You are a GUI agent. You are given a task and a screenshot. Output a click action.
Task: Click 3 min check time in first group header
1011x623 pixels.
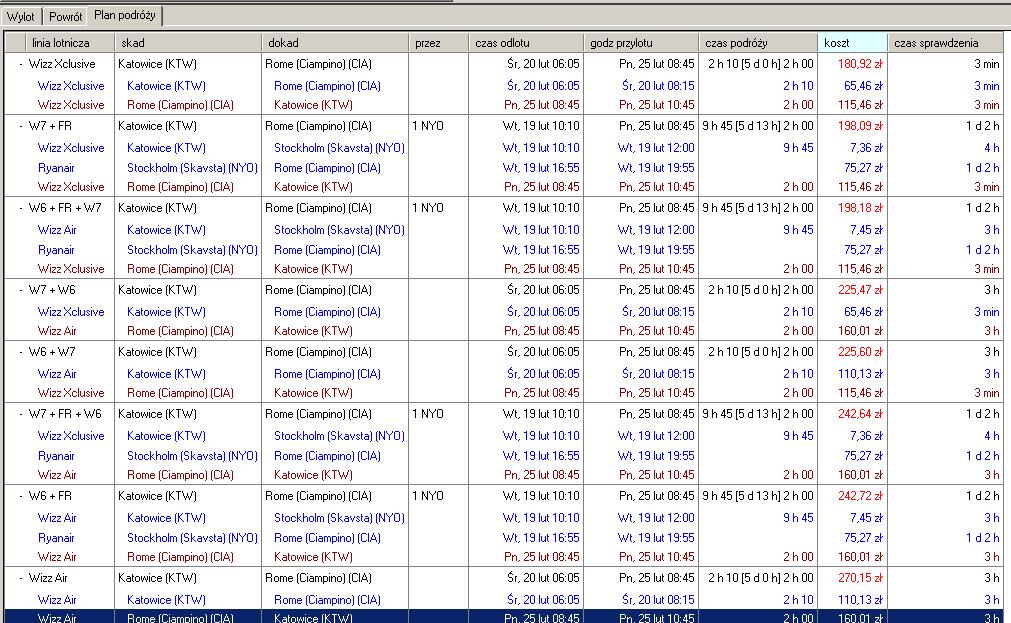click(986, 64)
